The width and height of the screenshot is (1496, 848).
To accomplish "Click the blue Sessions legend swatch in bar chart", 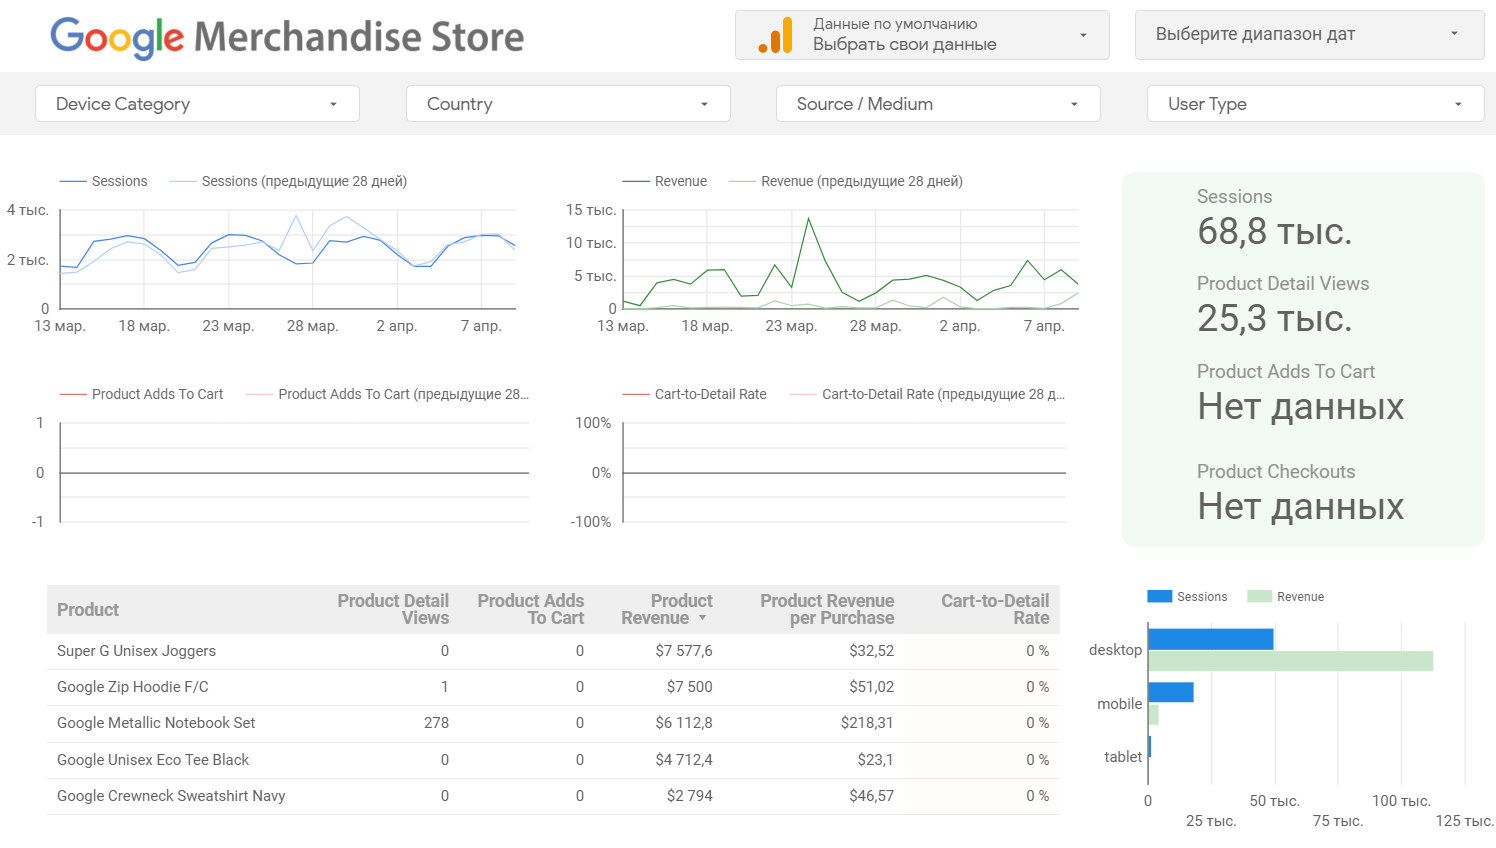I will click(1159, 597).
